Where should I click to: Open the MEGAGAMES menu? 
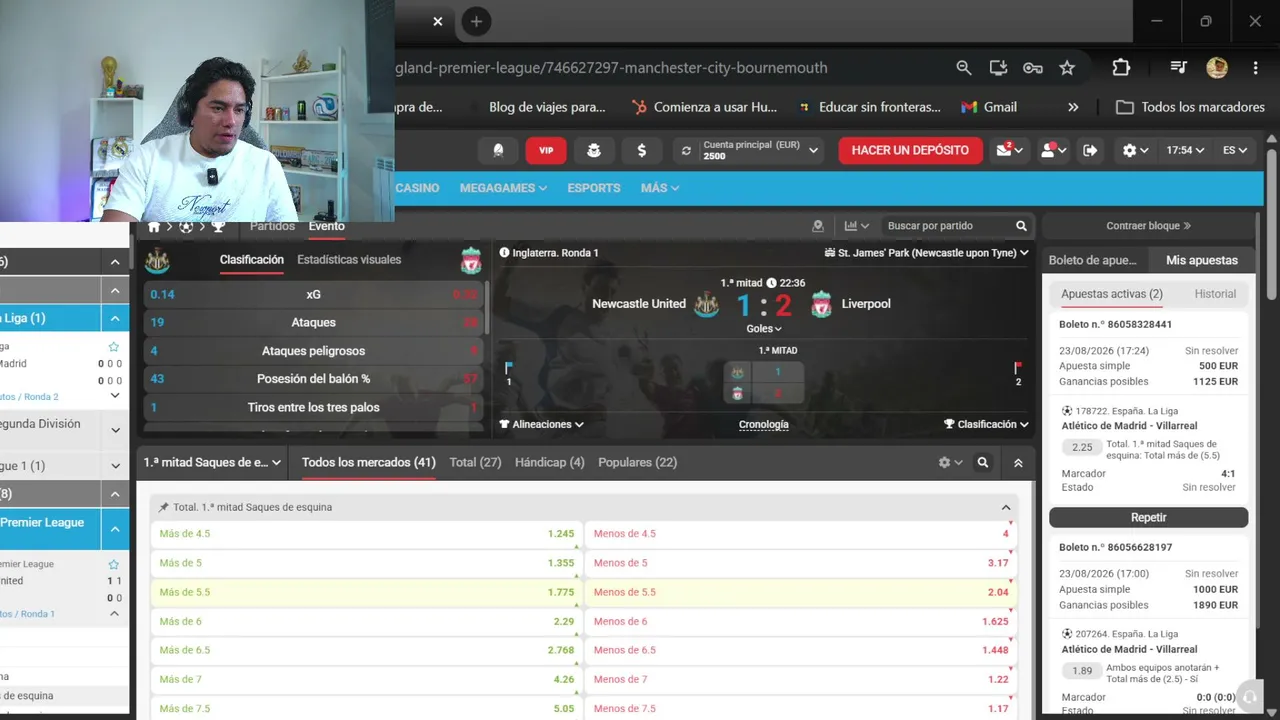pyautogui.click(x=503, y=188)
